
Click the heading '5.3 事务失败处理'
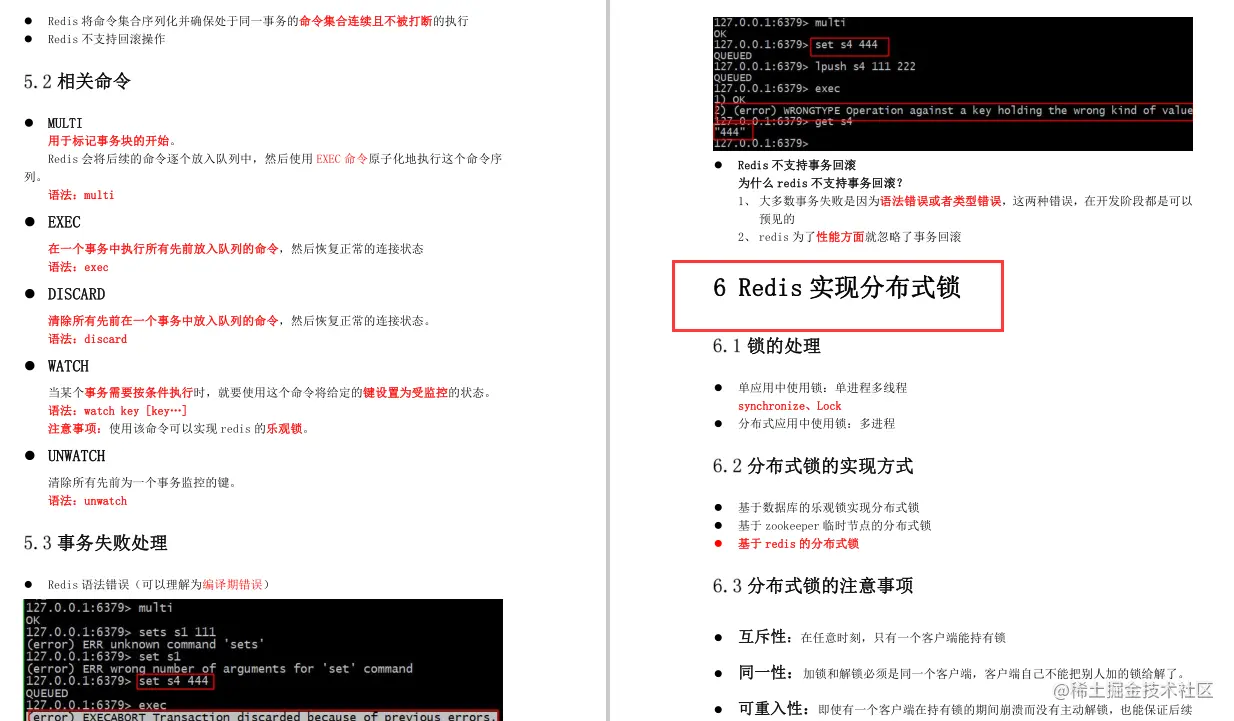click(96, 543)
